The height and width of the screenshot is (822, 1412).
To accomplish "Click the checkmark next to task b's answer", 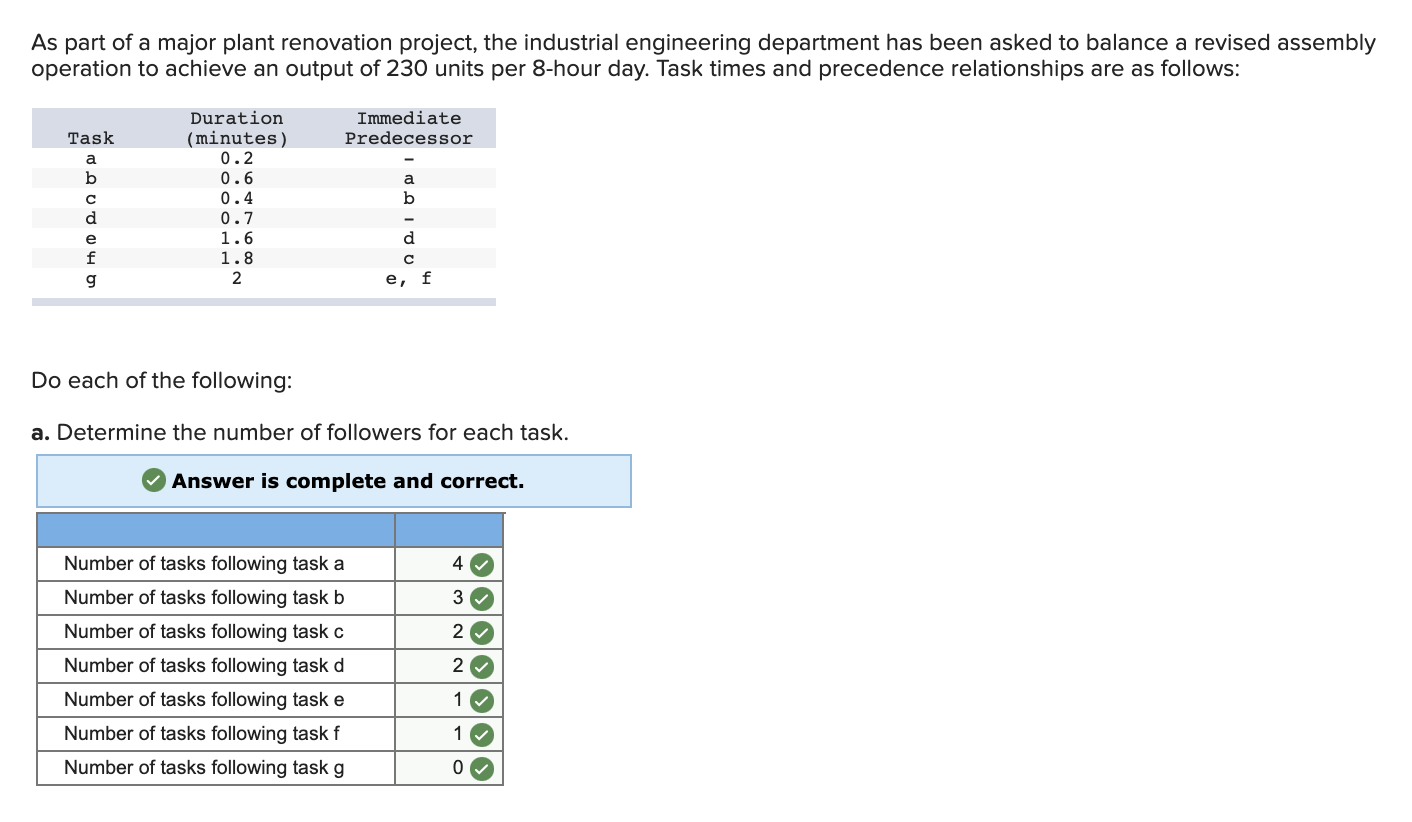I will (480, 597).
